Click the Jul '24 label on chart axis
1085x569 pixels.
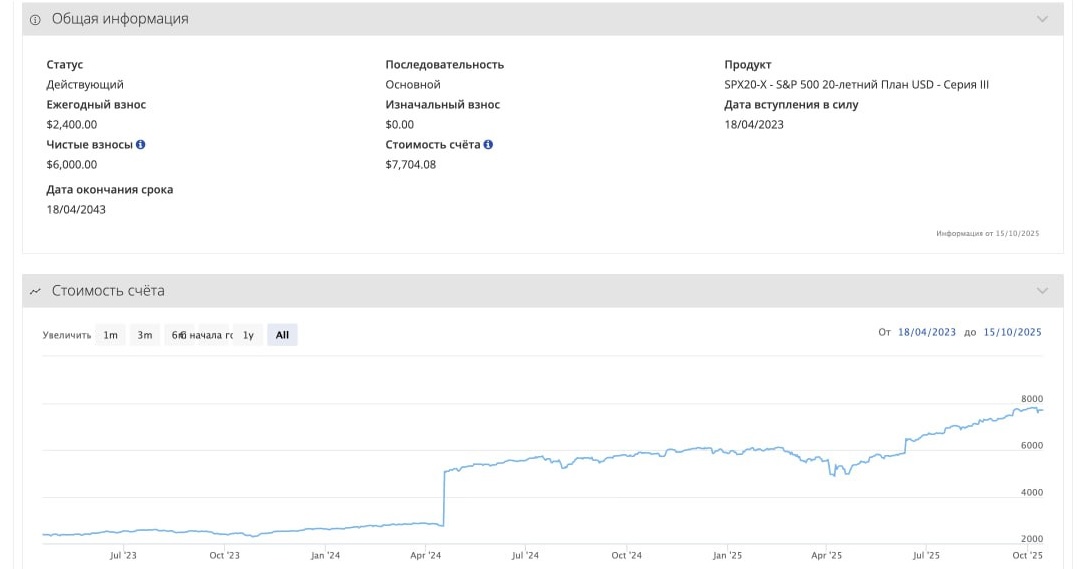tap(525, 555)
